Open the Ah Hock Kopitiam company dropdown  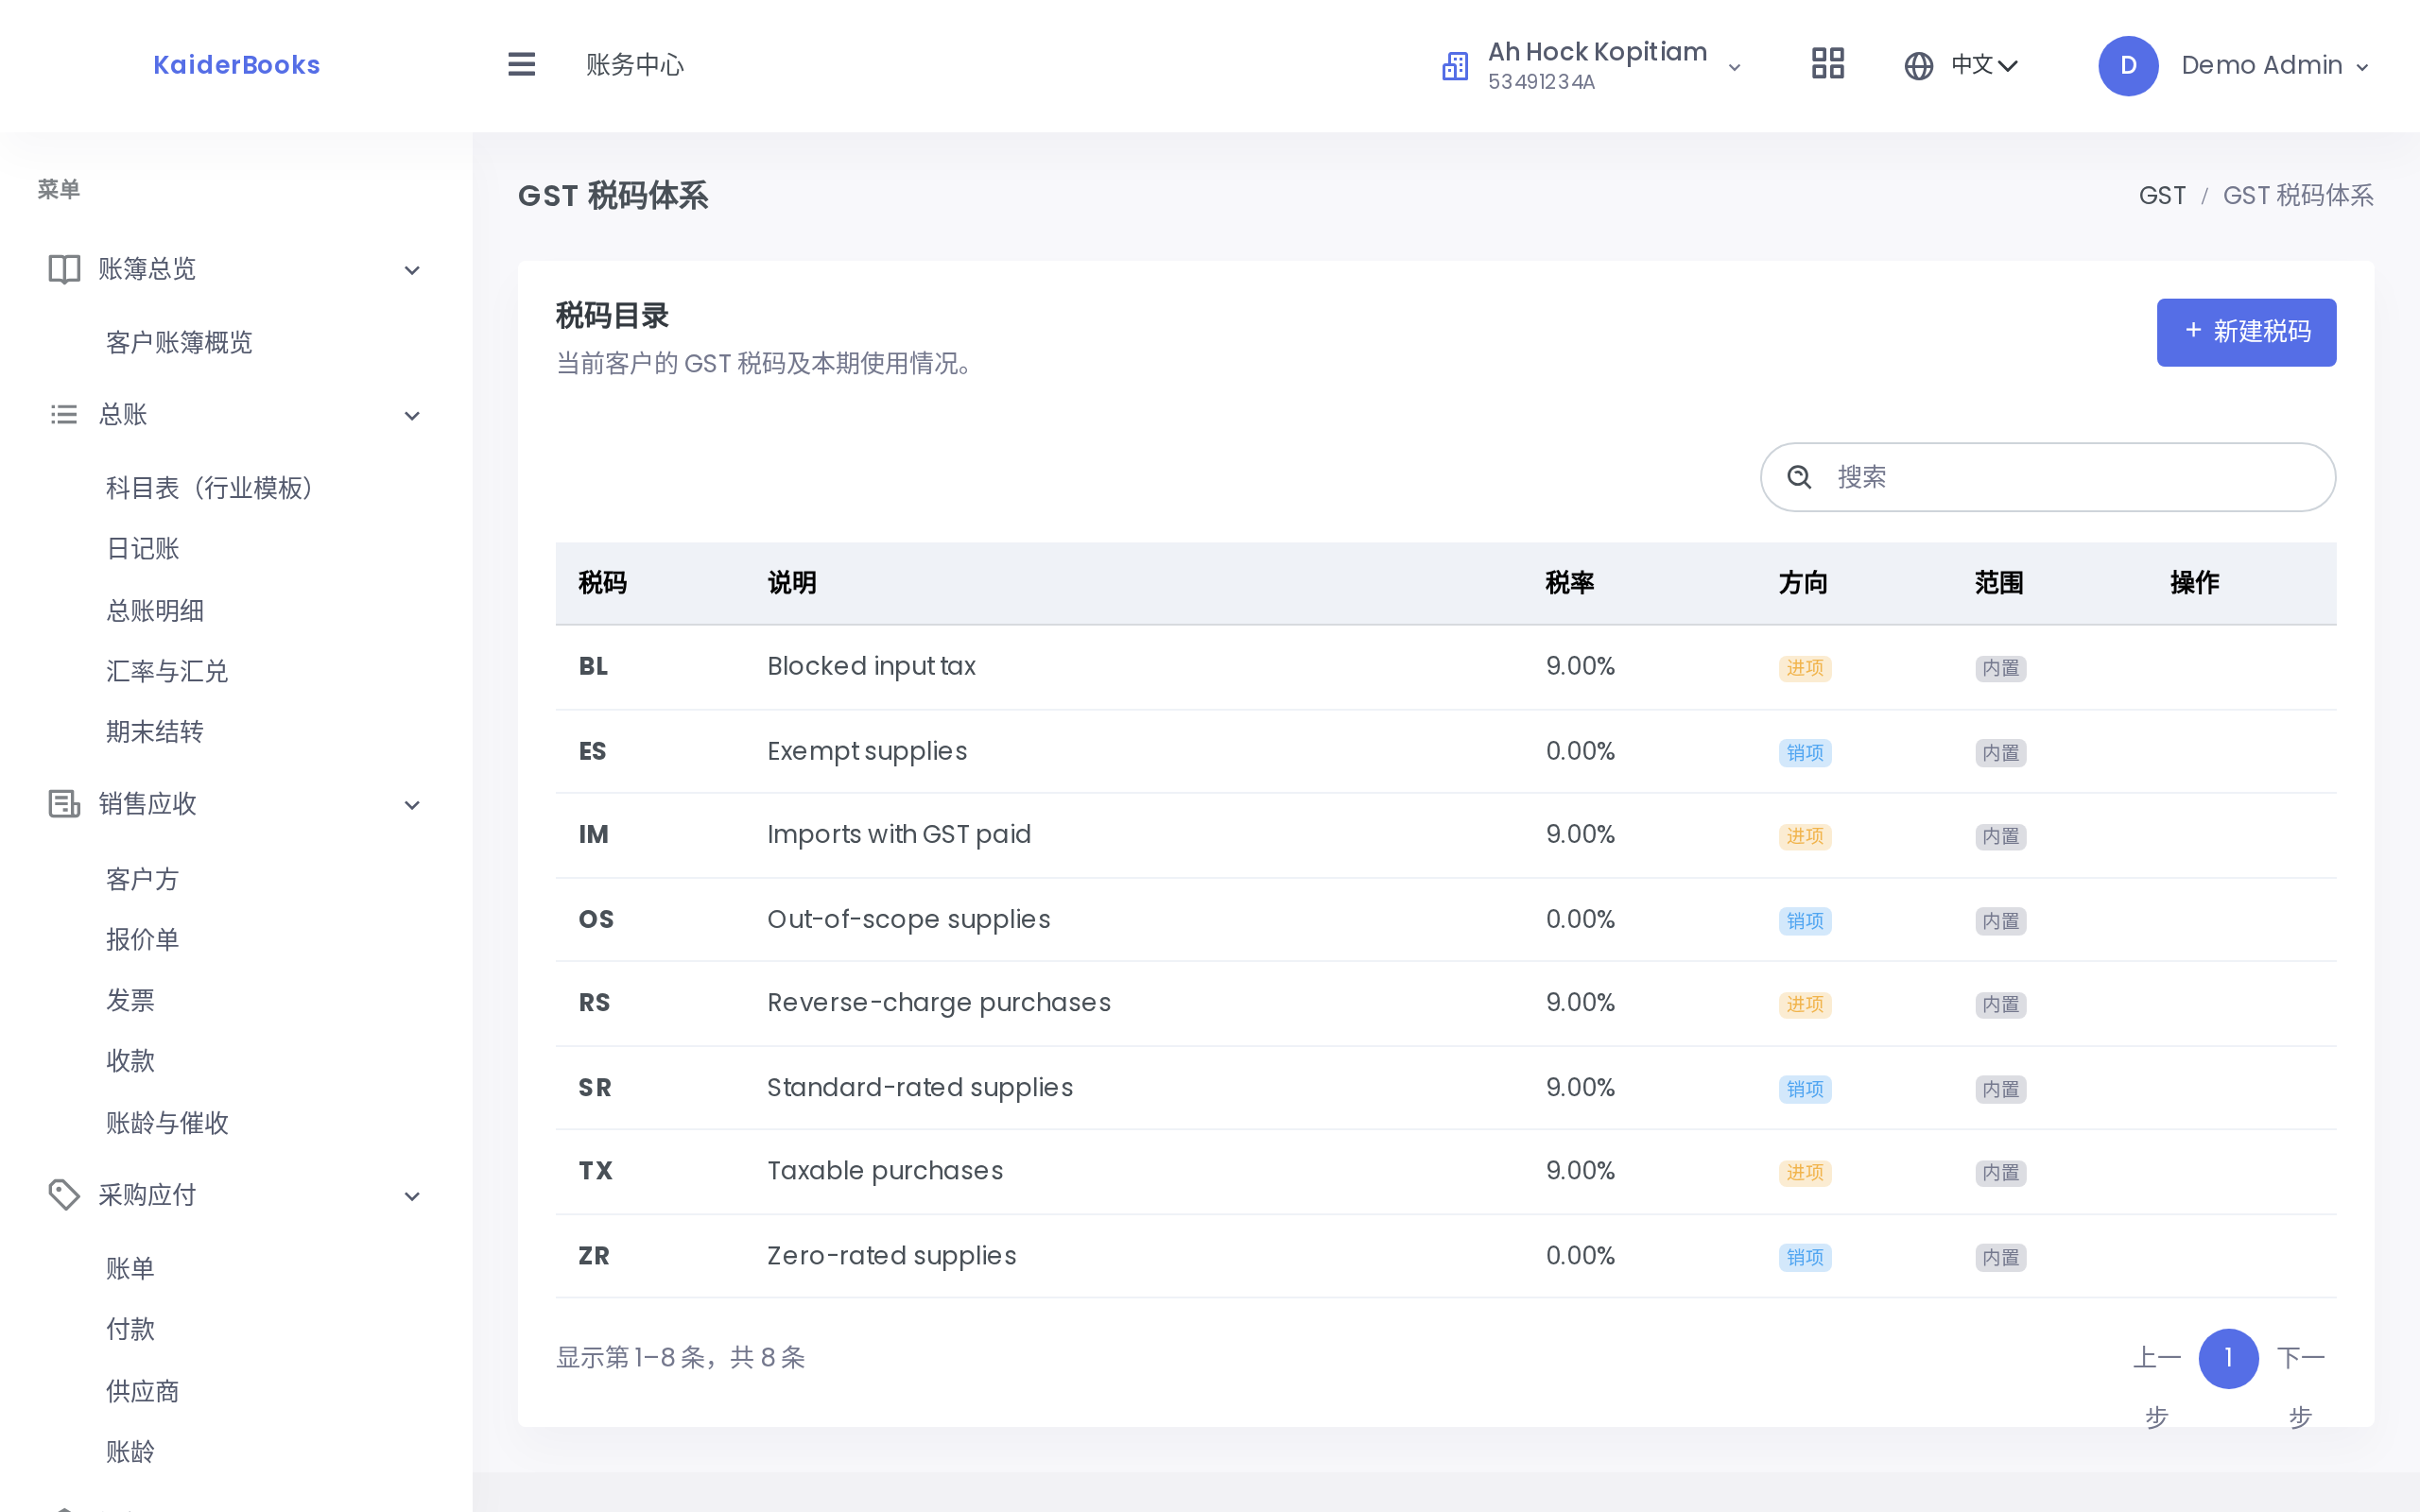pyautogui.click(x=1594, y=66)
